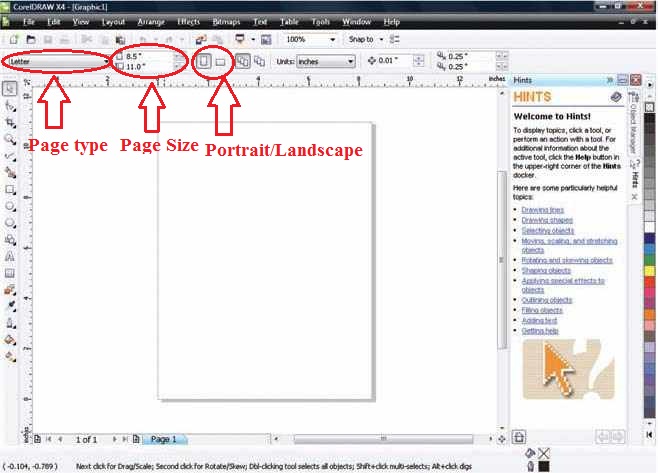Select the Eyedropper tool
Viewport: 658px width, 473px height.
10,306
